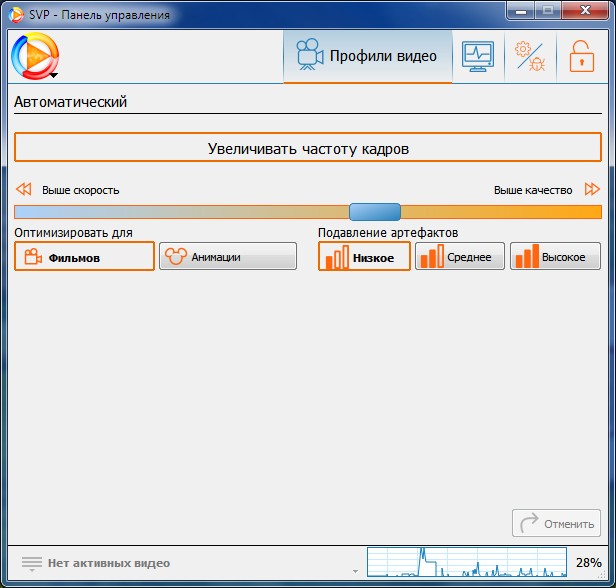Click the 'Выше качество' forward arrows icon
The image size is (616, 588).
point(592,189)
